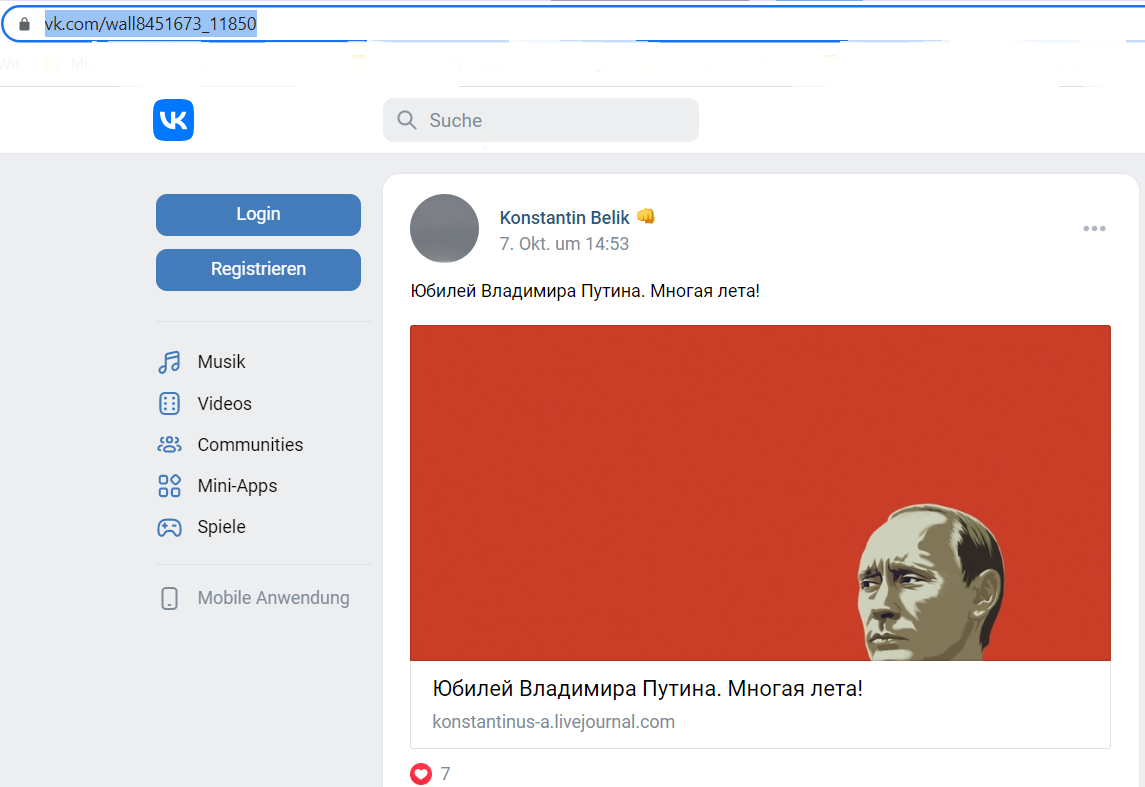The width and height of the screenshot is (1145, 787).
Task: Click the lock icon in the address bar
Action: pyautogui.click(x=24, y=24)
